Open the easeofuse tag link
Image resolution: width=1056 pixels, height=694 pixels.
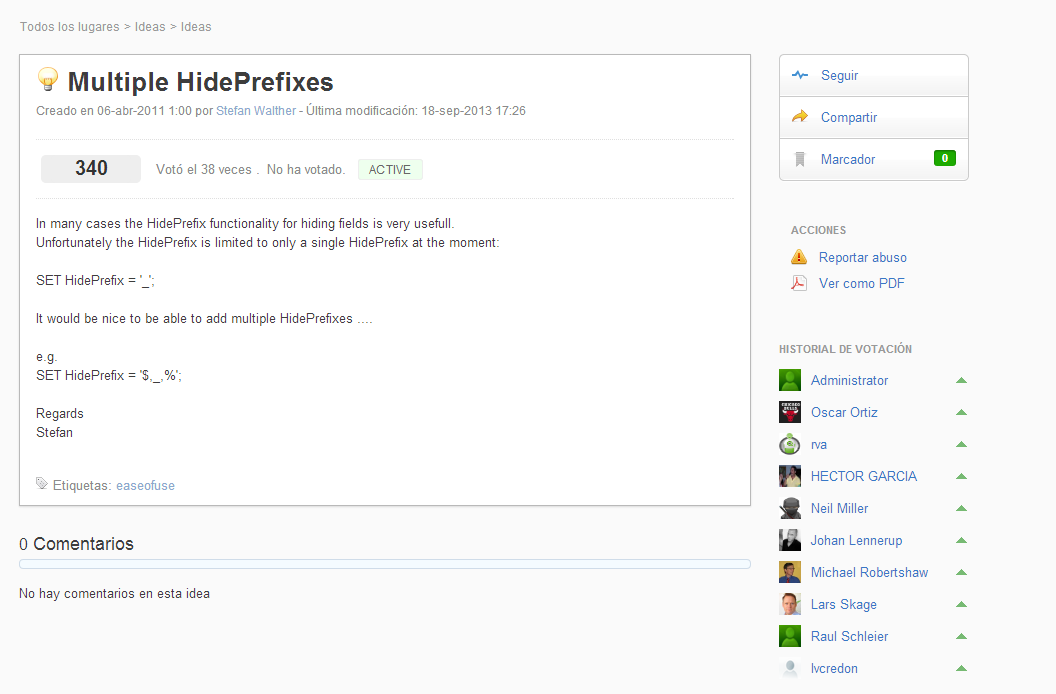tap(145, 485)
